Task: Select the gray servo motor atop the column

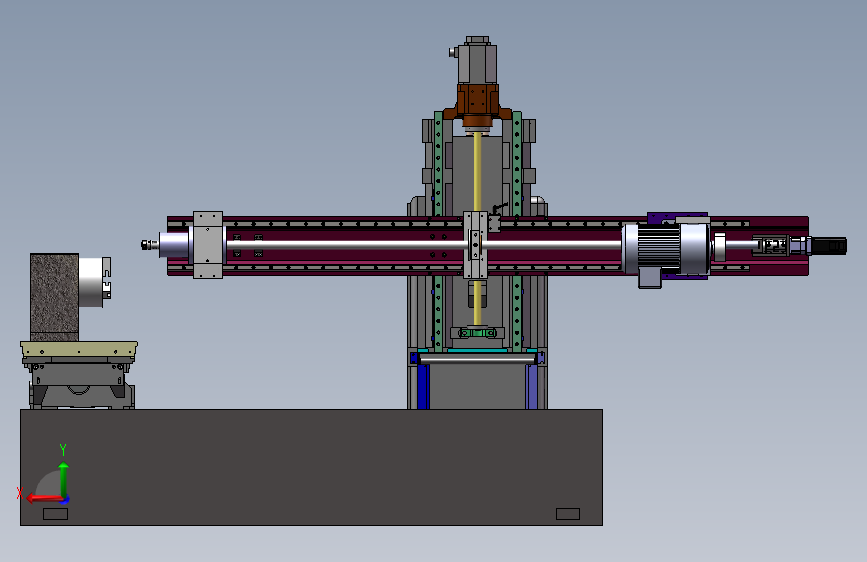Action: point(477,60)
